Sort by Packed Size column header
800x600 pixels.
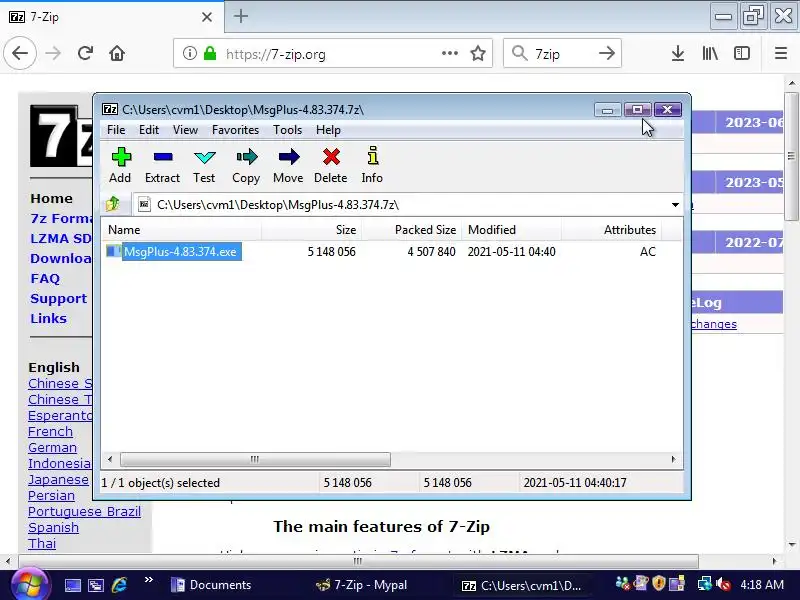(x=412, y=230)
